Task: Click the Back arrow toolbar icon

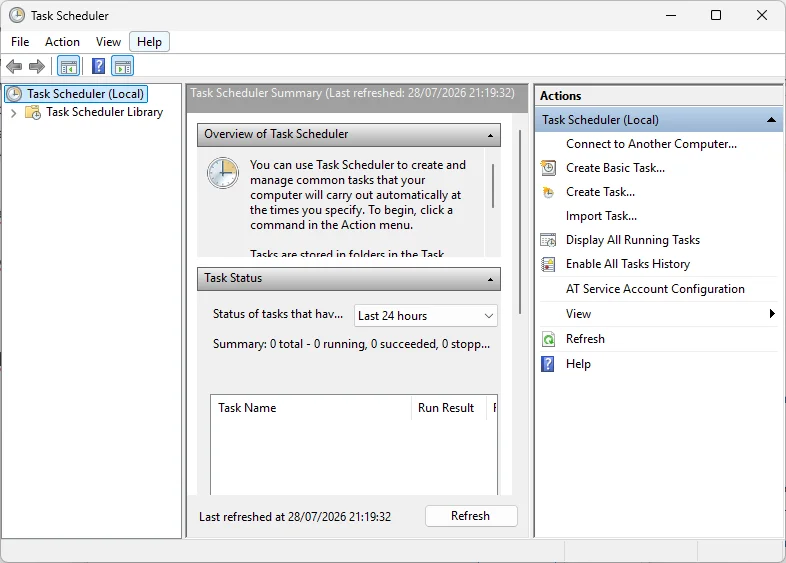Action: tap(14, 66)
